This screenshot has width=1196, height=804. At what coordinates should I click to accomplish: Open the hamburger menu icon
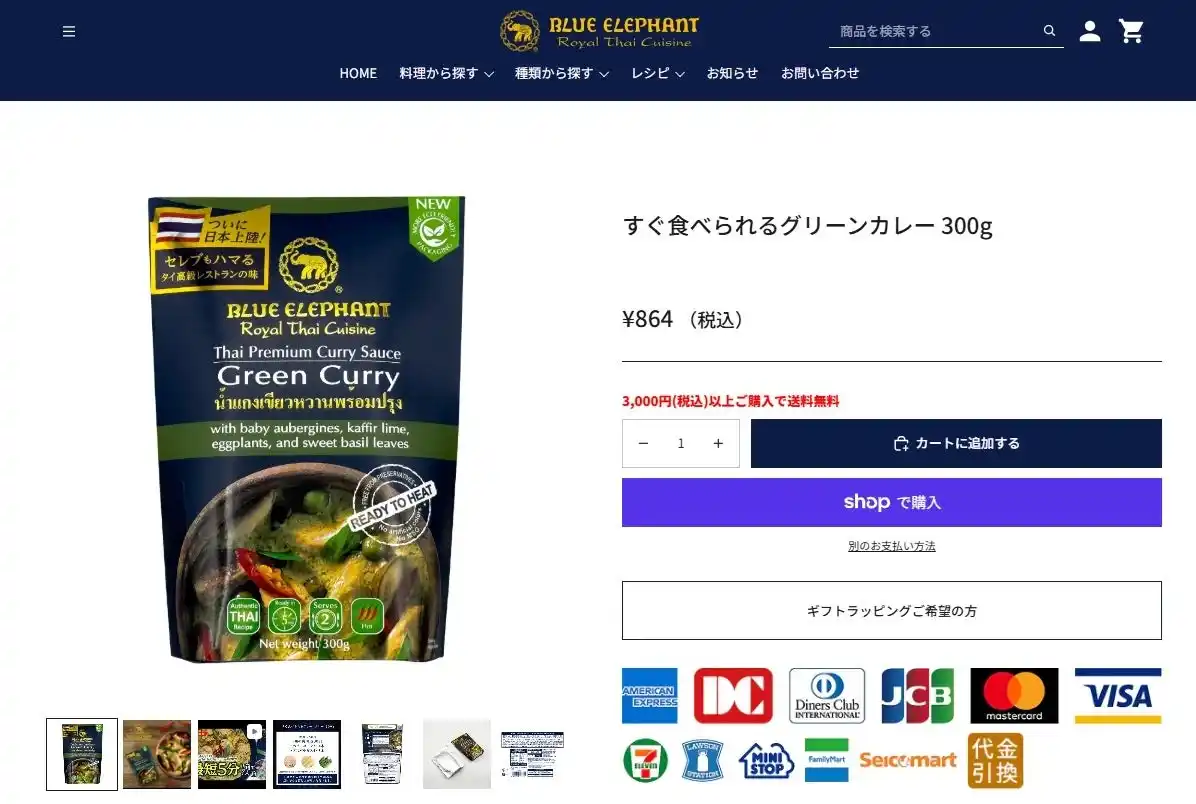(x=69, y=31)
